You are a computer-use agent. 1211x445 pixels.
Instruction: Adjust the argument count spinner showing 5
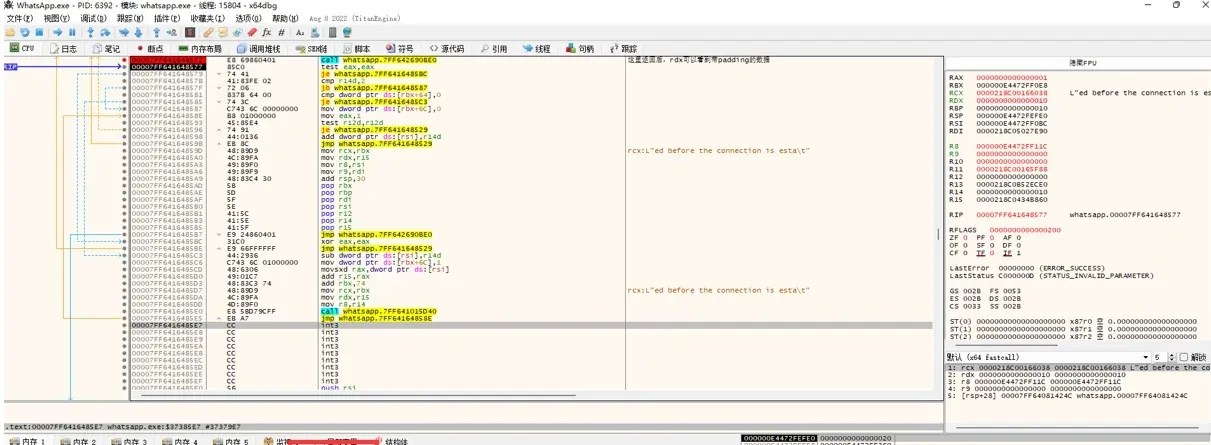tap(1163, 357)
